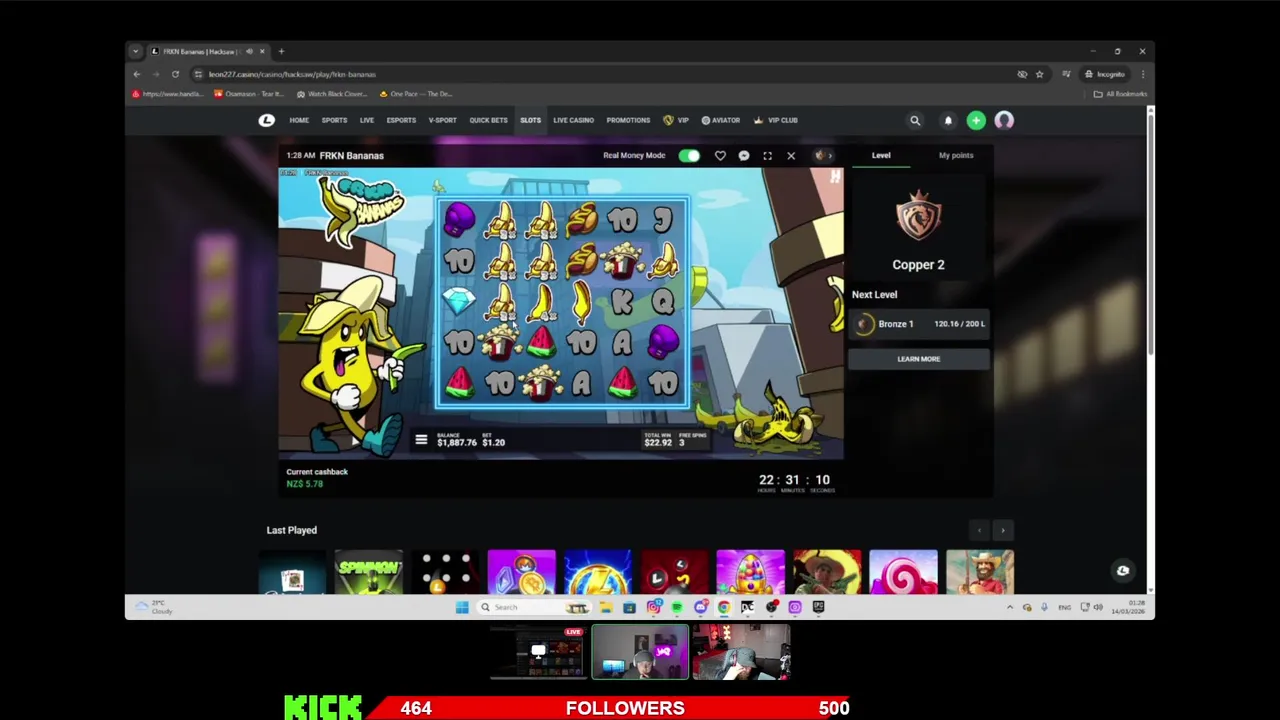Open the lightning coin game thumbnail
The width and height of the screenshot is (1280, 720).
(598, 572)
